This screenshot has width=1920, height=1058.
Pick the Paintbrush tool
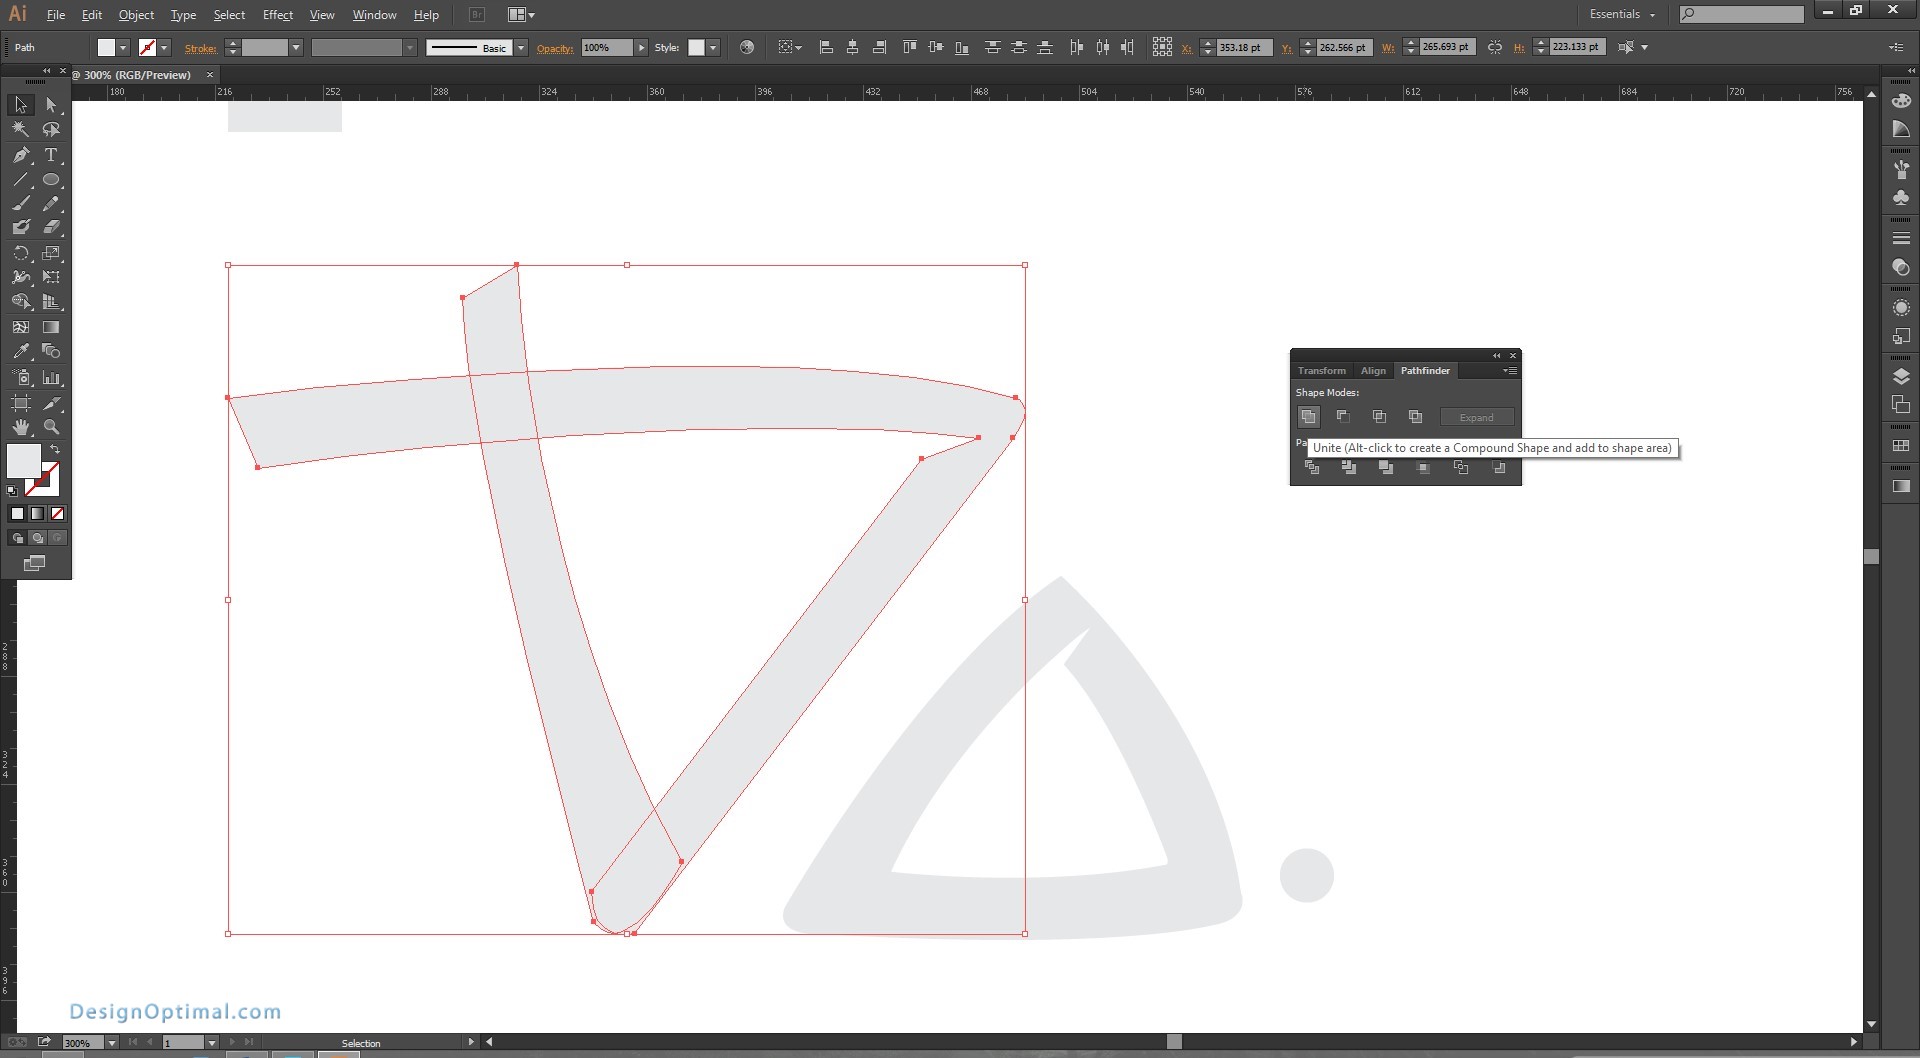click(x=21, y=203)
